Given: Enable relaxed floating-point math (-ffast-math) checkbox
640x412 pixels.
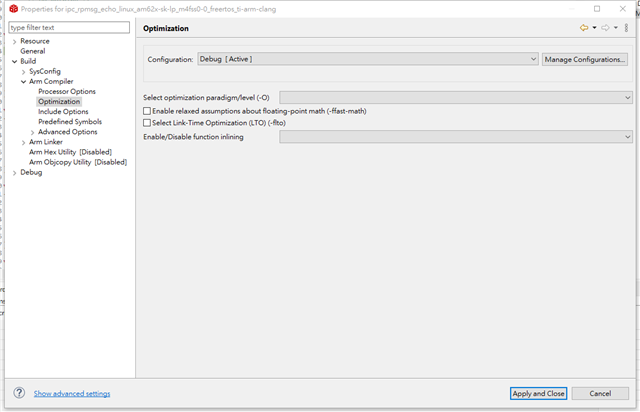Looking at the screenshot, I should (147, 111).
